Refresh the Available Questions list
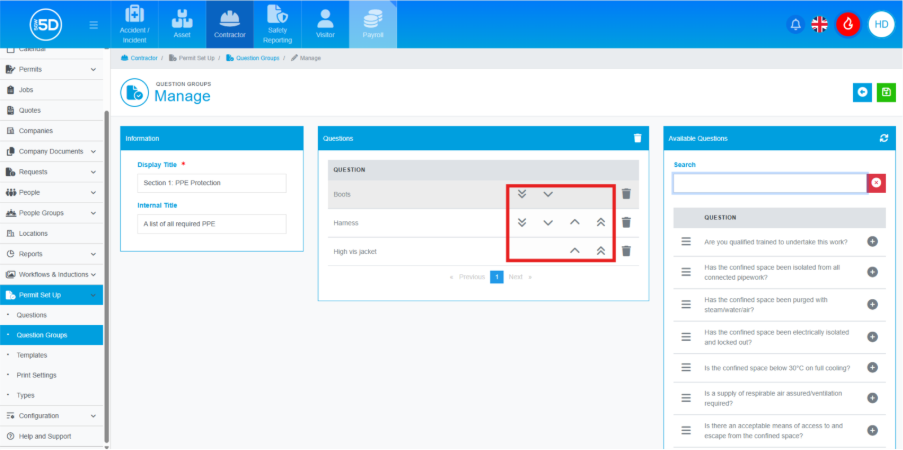 pyautogui.click(x=883, y=138)
